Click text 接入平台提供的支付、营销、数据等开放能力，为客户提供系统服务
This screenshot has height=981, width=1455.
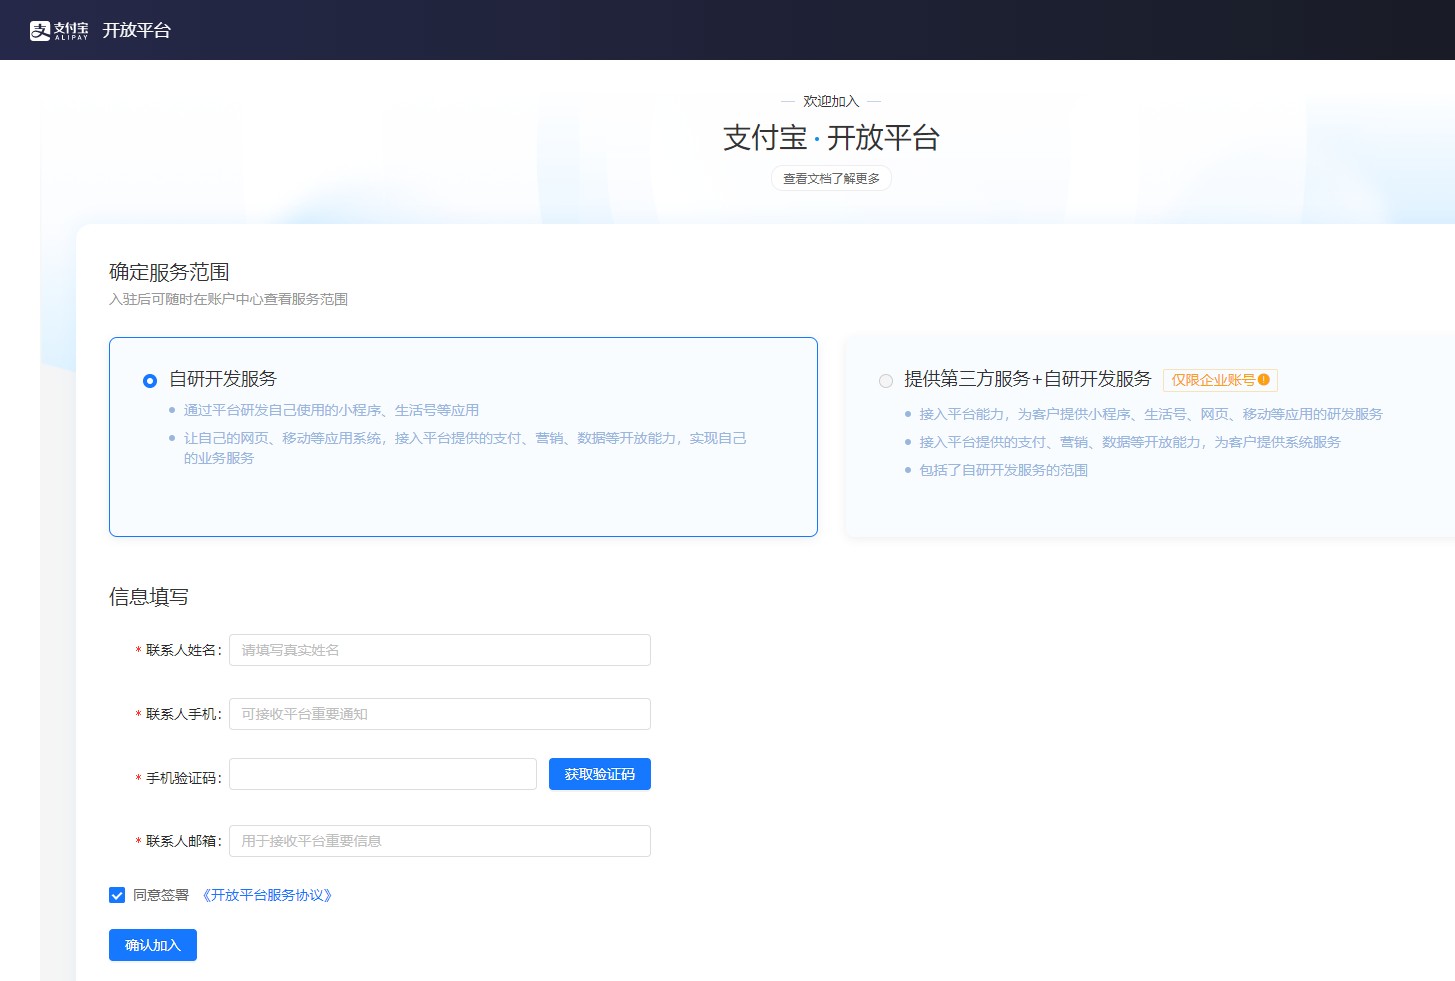click(1130, 442)
